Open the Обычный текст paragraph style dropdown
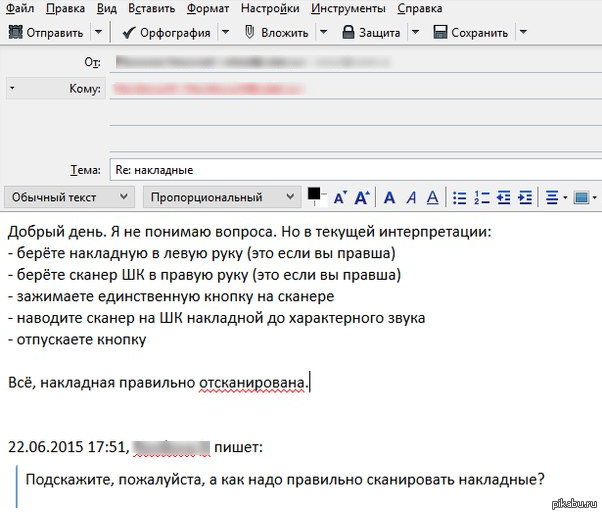 point(69,197)
